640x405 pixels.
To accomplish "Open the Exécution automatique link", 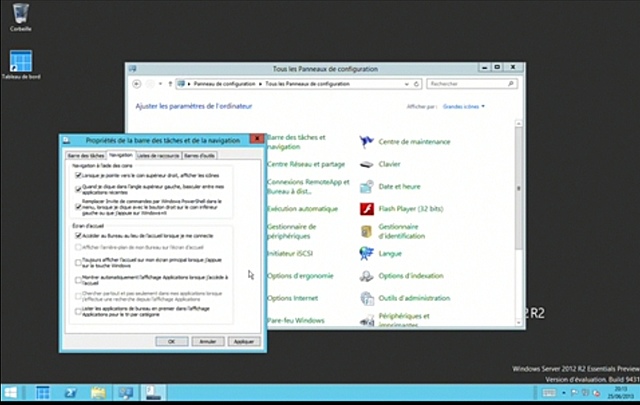I will tap(302, 209).
